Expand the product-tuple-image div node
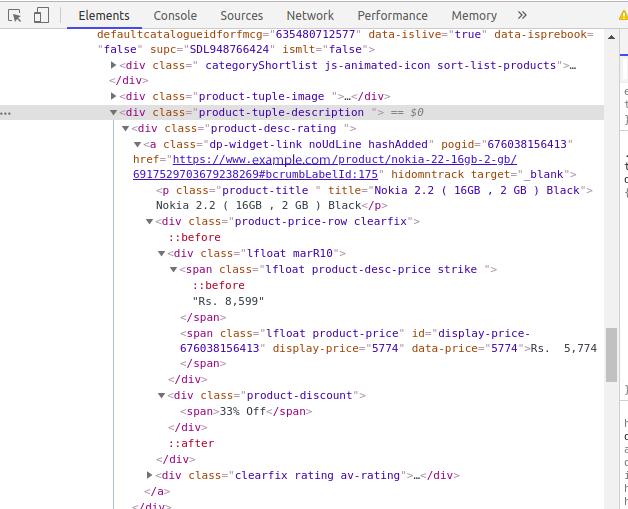 113,96
